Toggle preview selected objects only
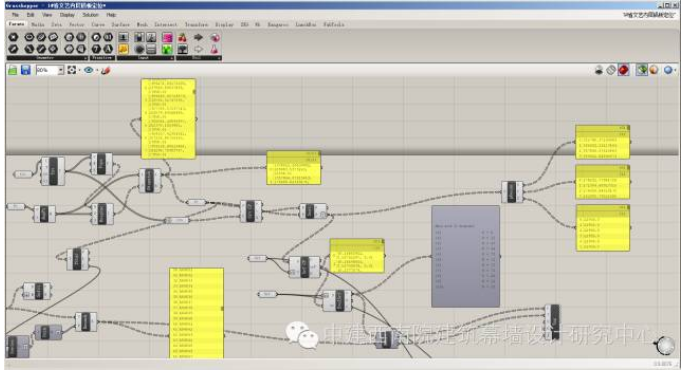 click(641, 70)
